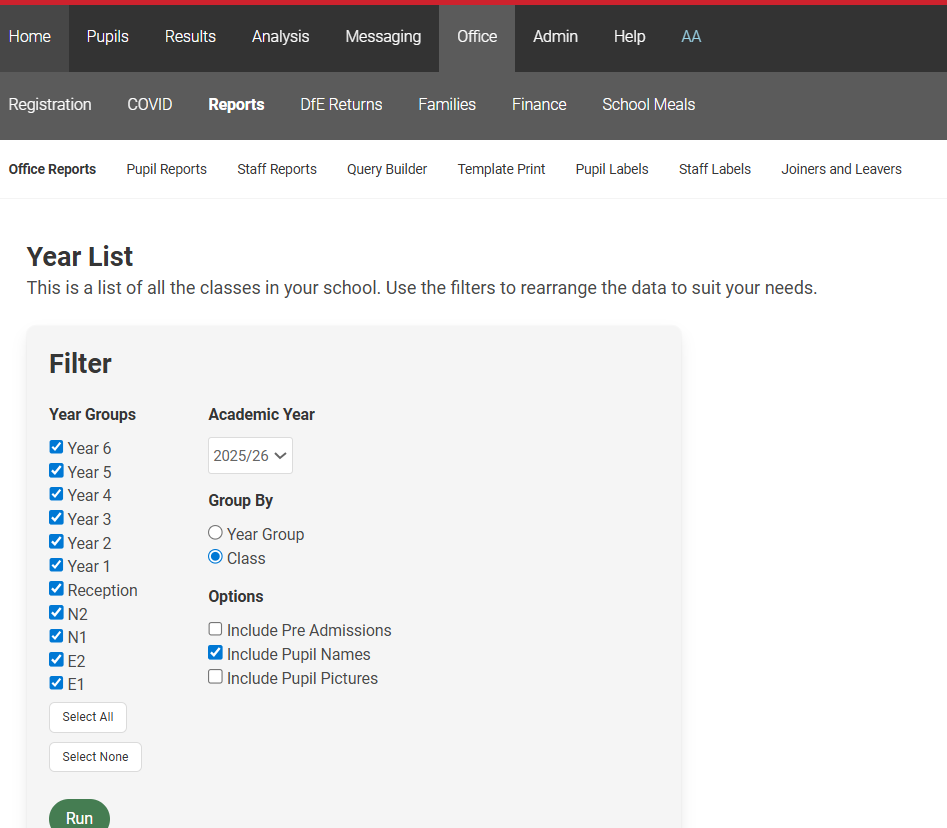Image resolution: width=947 pixels, height=828 pixels.
Task: Select the Year Group radio button
Action: point(215,533)
